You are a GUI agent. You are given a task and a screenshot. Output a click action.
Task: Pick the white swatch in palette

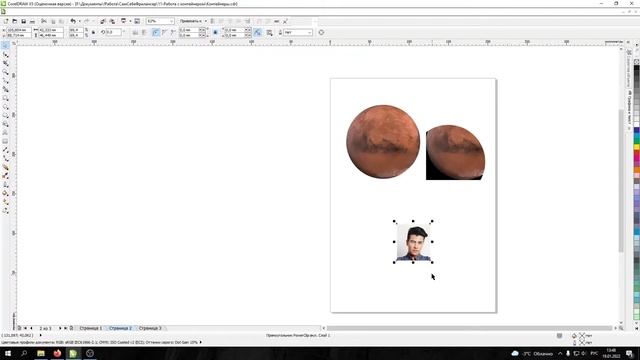[x=636, y=123]
